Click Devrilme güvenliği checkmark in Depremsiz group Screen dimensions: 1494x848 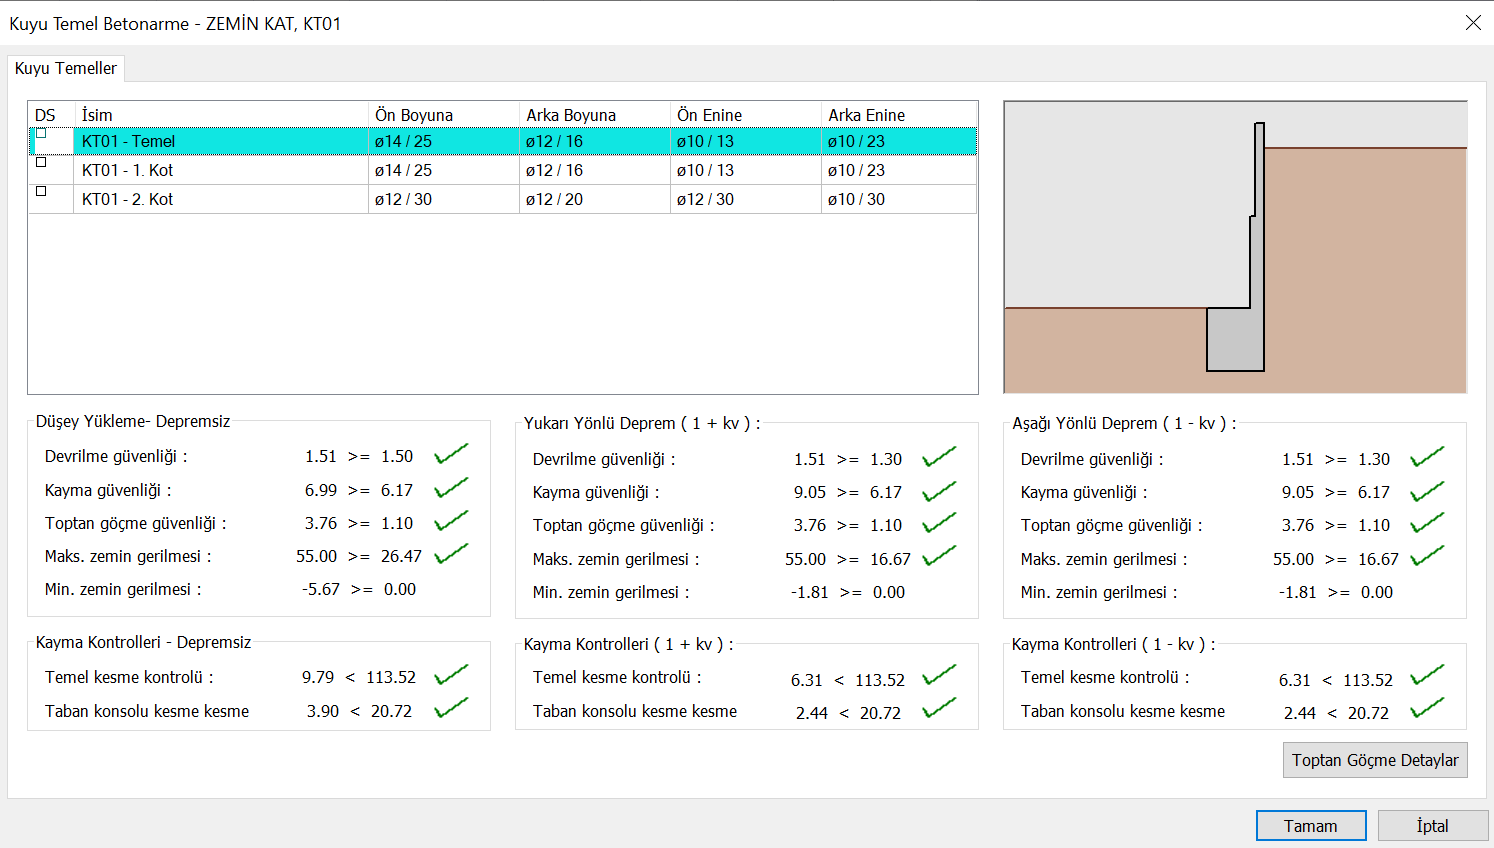451,455
